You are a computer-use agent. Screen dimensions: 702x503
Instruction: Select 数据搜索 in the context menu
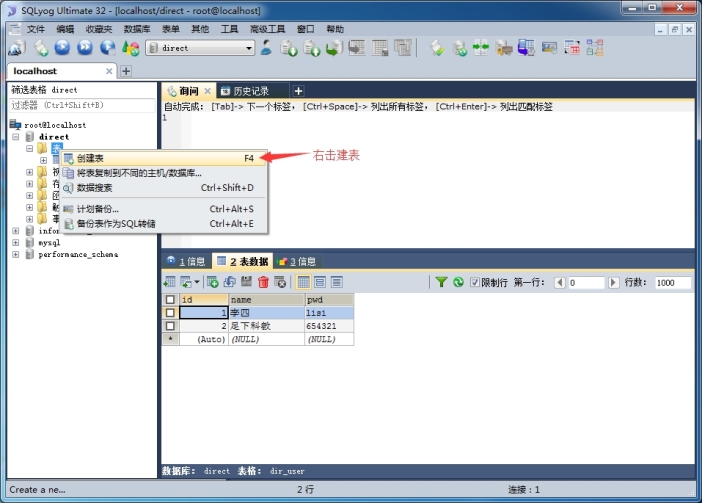(x=165, y=188)
